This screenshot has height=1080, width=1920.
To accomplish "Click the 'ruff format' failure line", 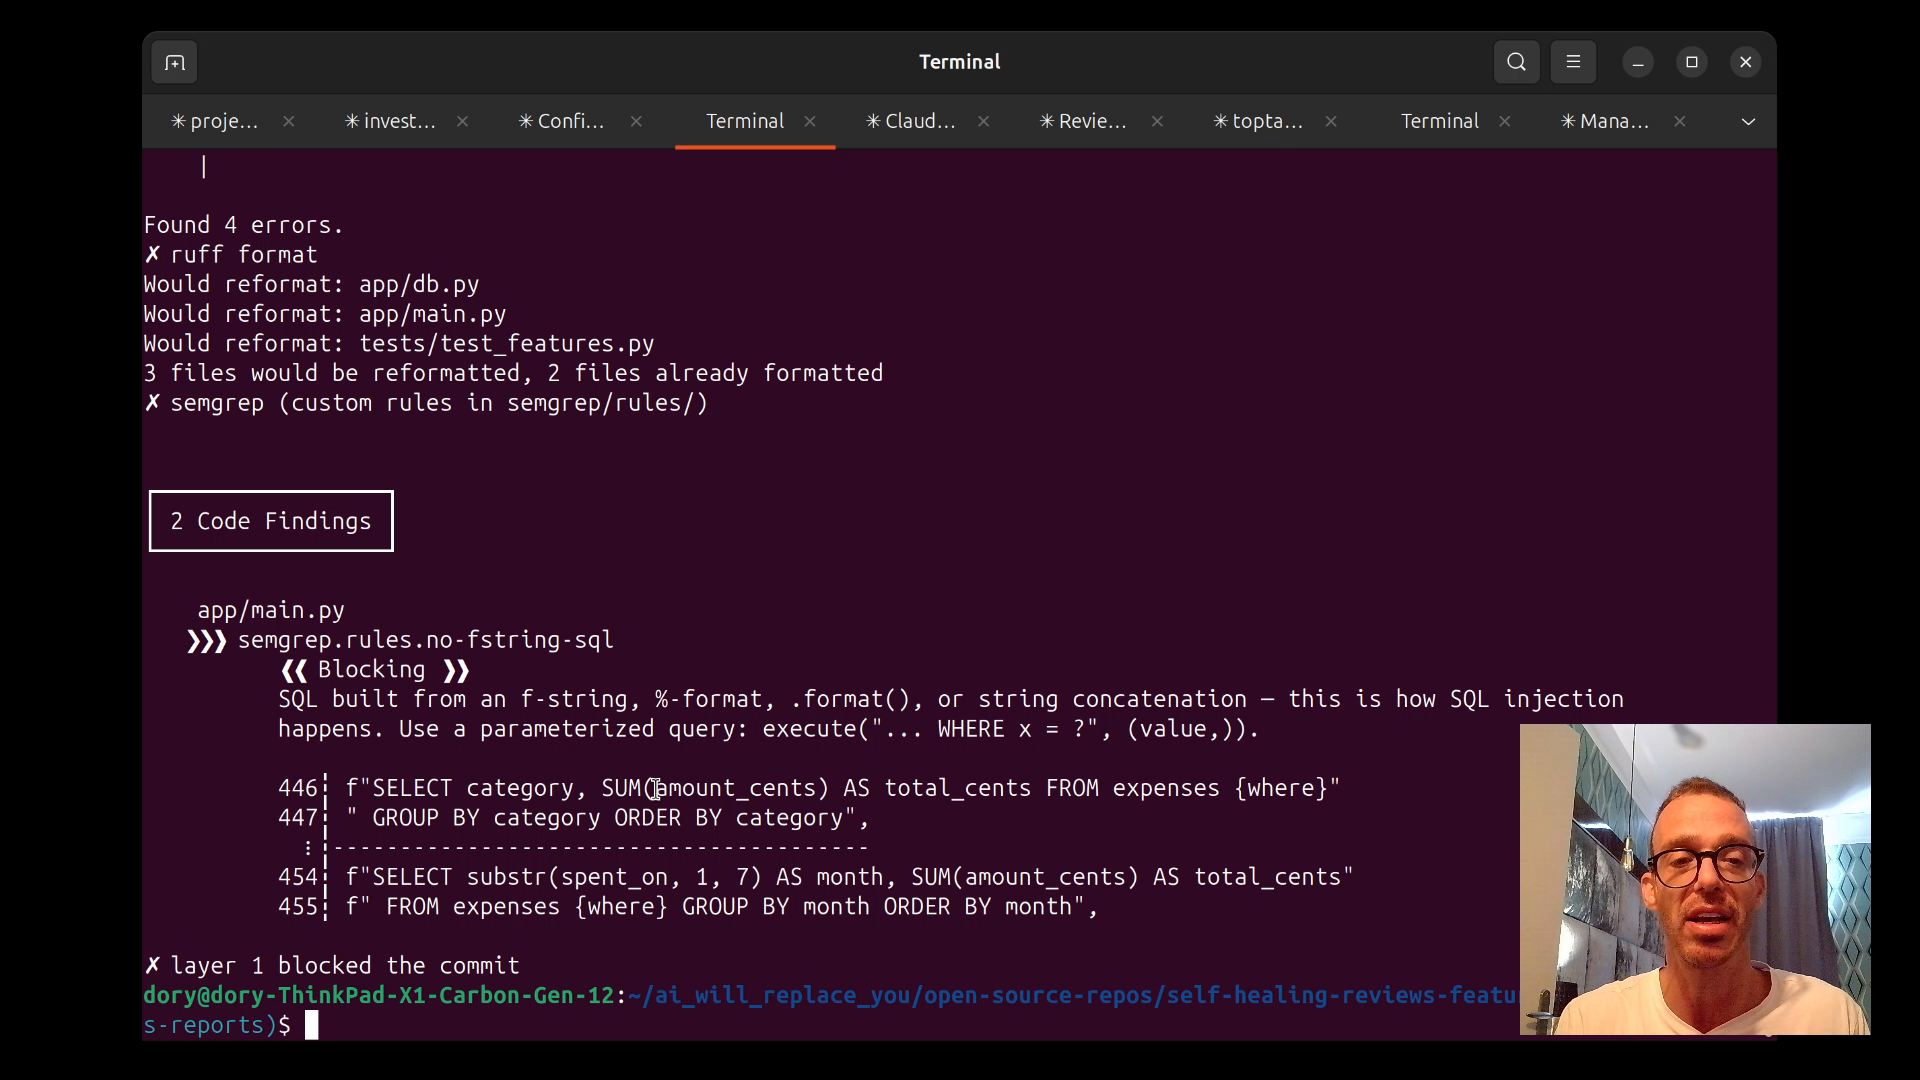I will [x=231, y=255].
